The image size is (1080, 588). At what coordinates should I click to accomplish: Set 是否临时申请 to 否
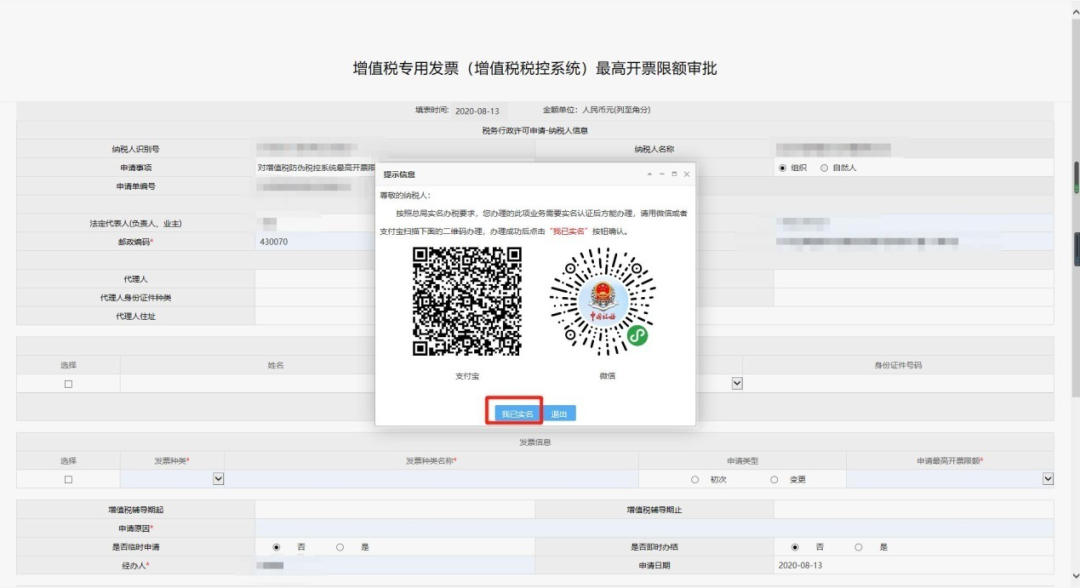(276, 547)
